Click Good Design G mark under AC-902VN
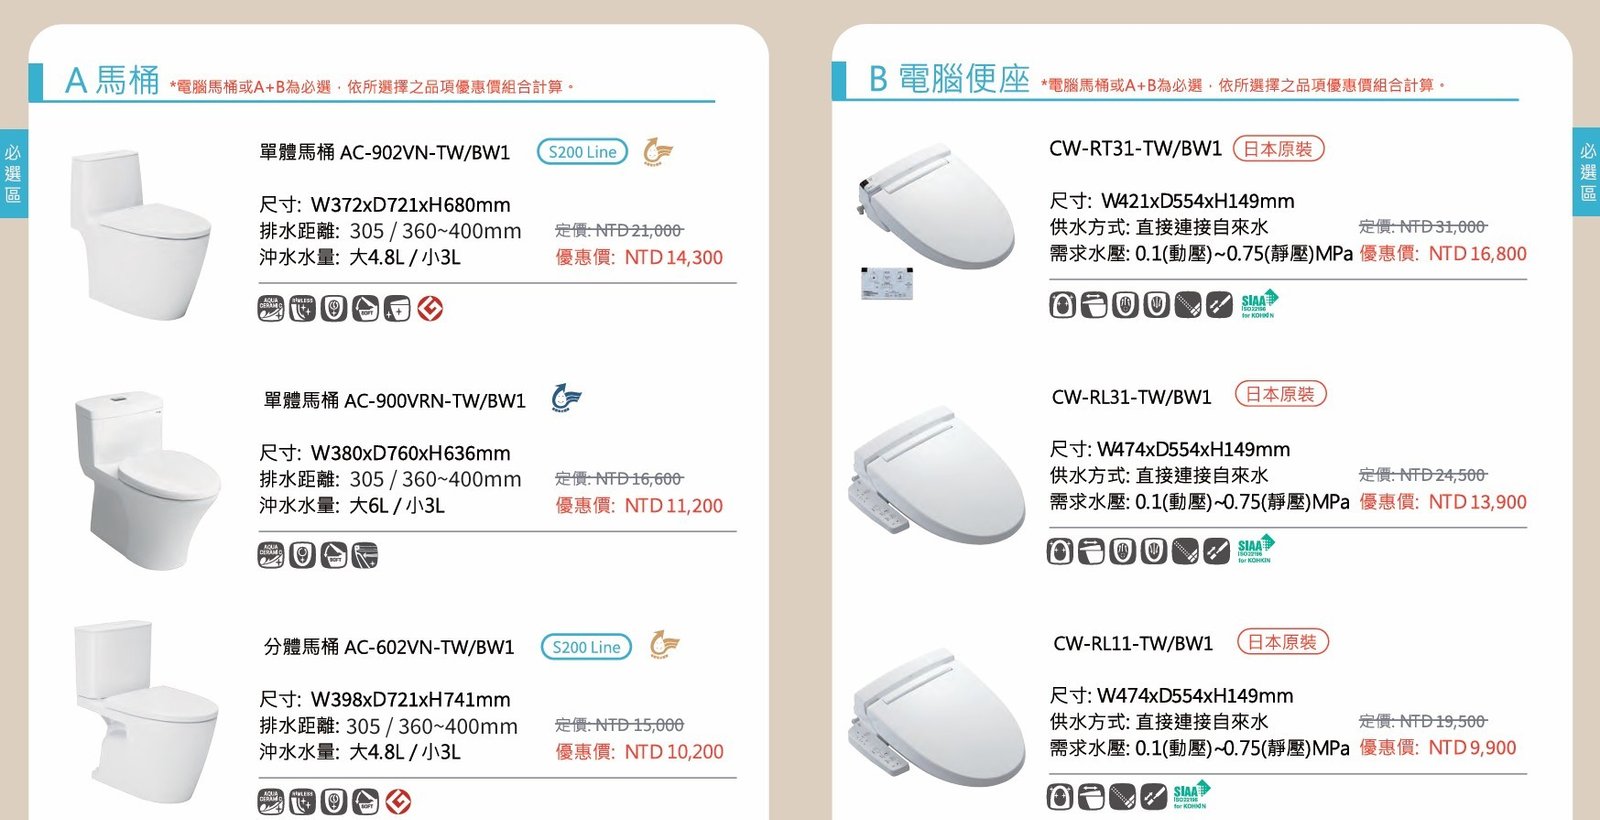This screenshot has width=1600, height=820. (x=430, y=308)
